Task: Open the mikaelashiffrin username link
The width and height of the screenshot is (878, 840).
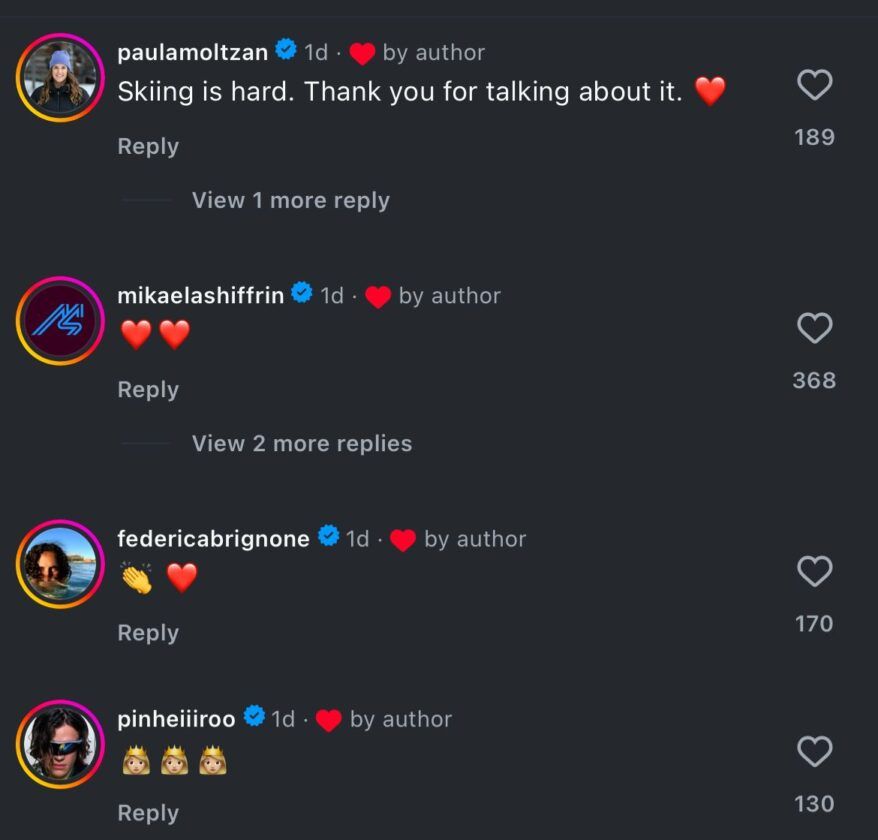Action: [200, 295]
